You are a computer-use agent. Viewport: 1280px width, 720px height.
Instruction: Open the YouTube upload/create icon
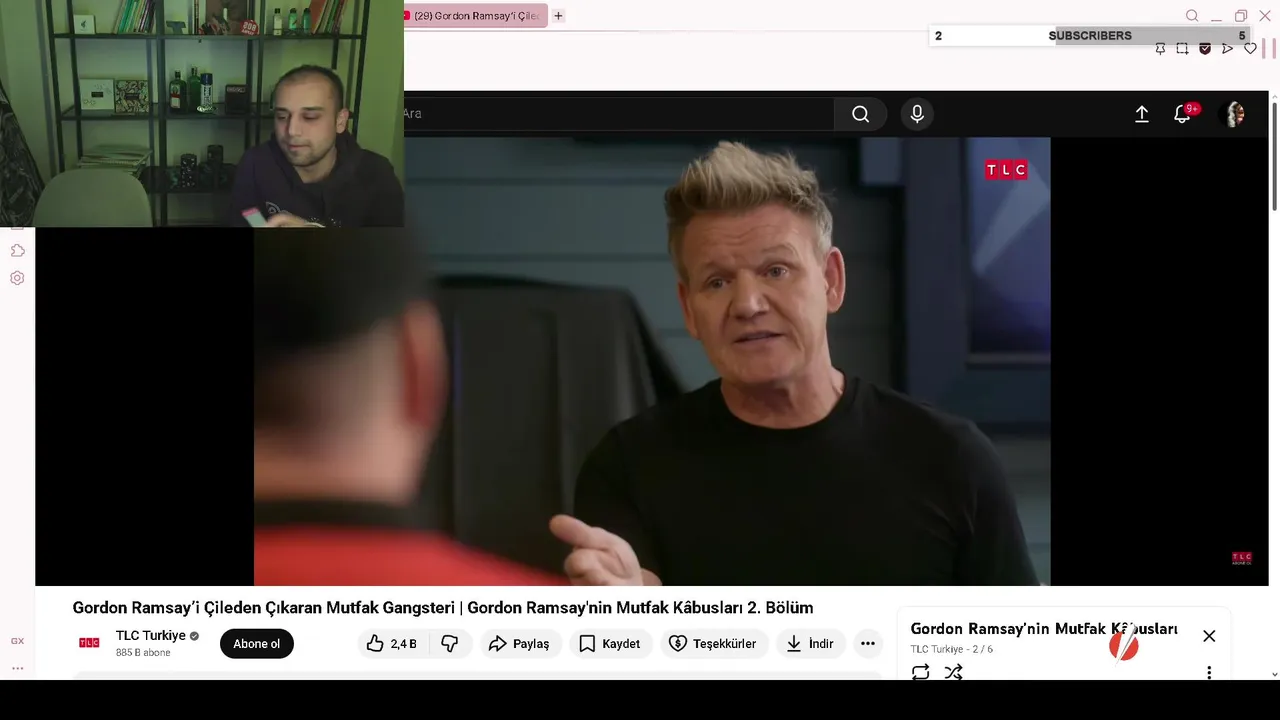[1141, 114]
